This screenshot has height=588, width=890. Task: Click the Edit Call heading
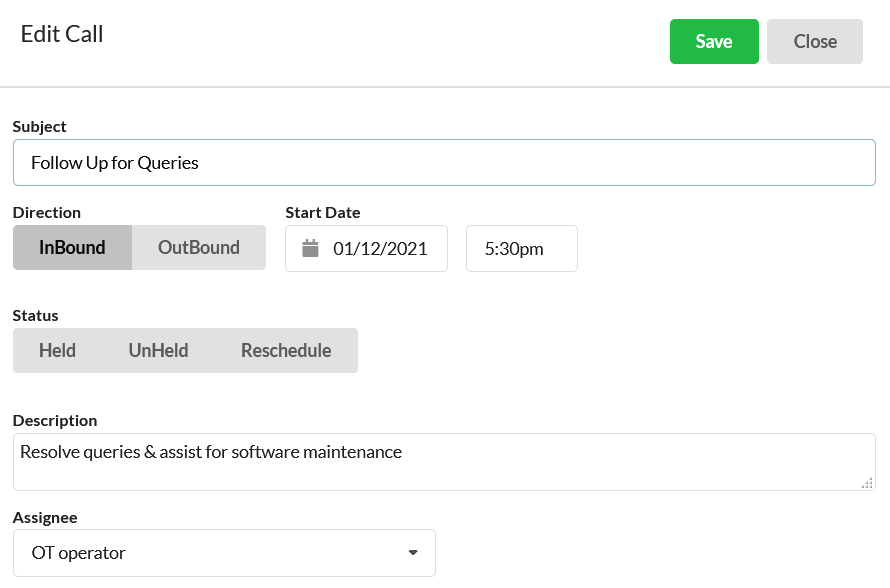[62, 34]
